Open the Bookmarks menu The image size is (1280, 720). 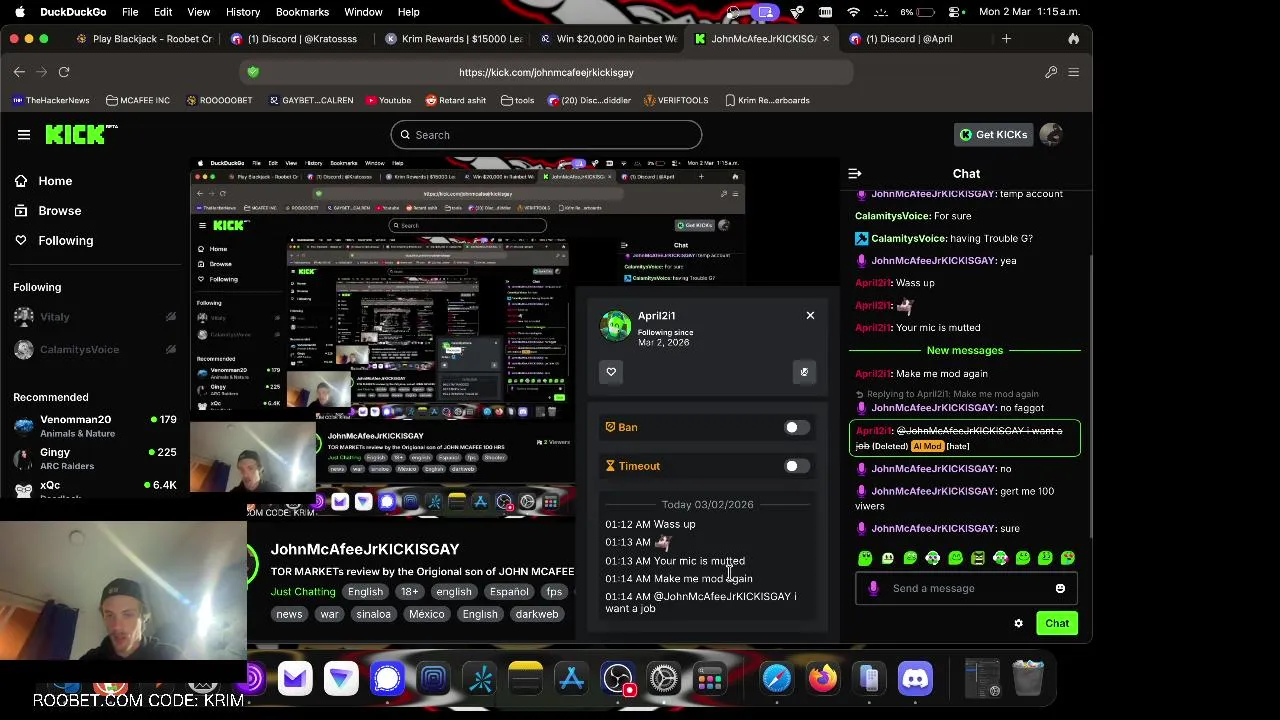[302, 12]
